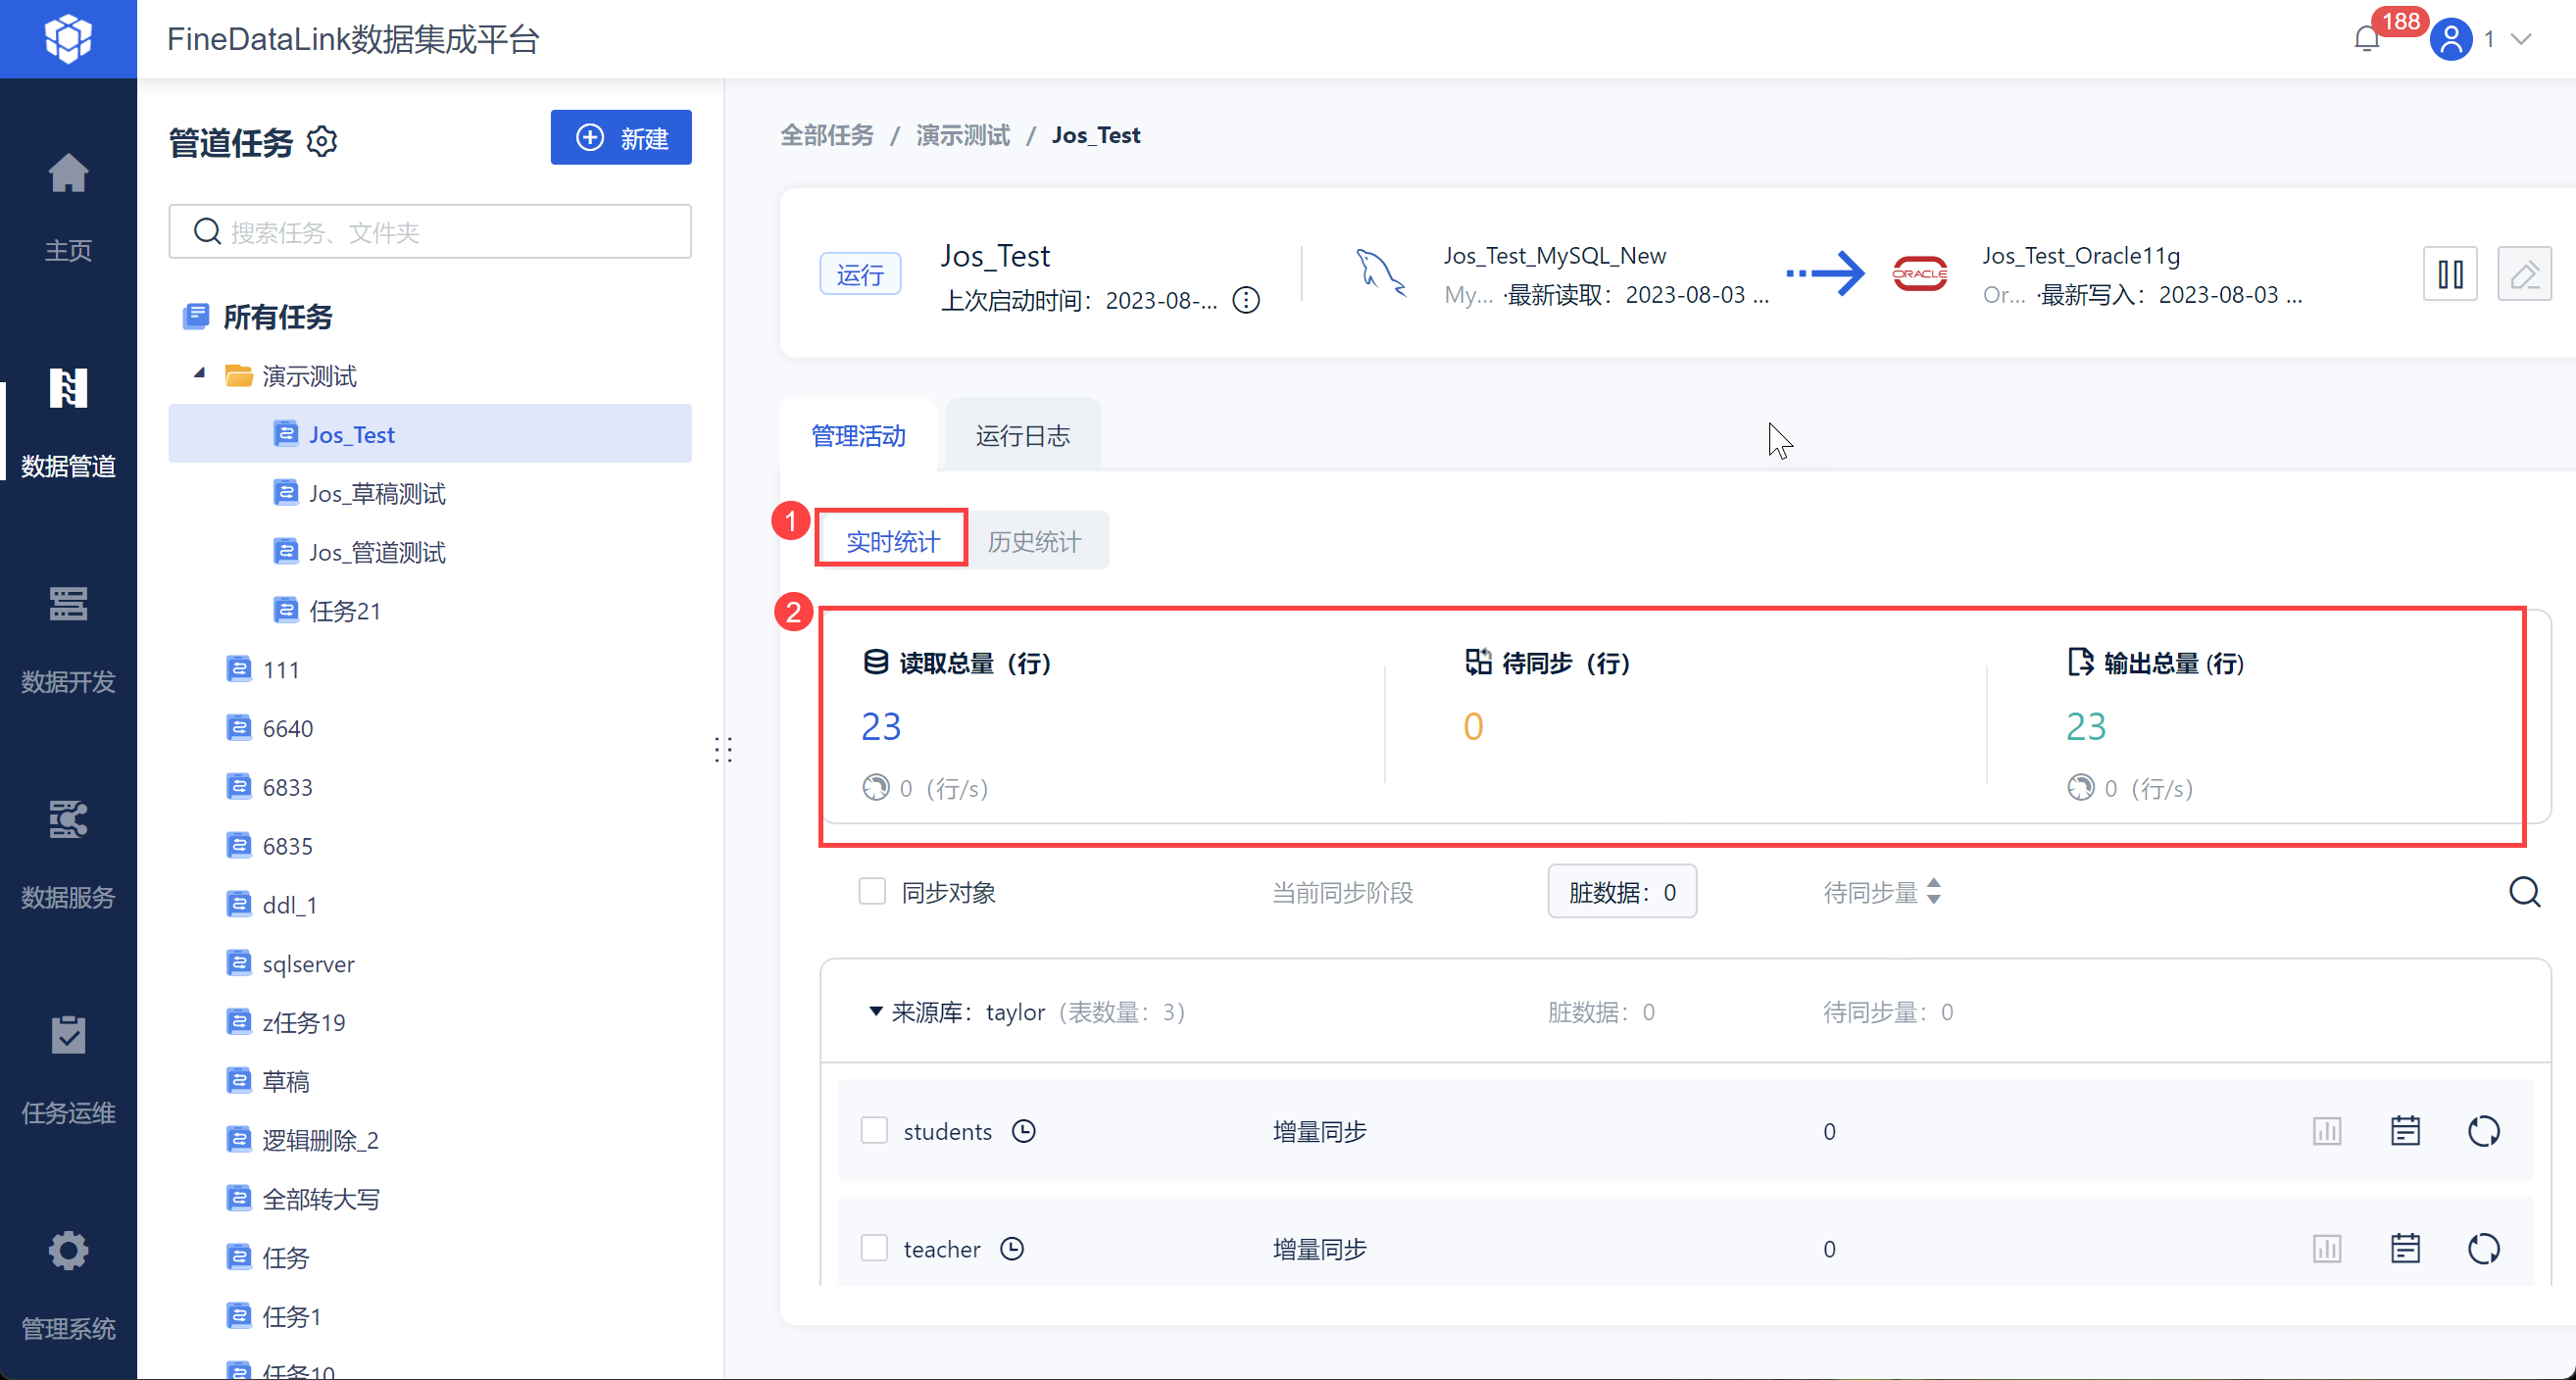Click the info icon beside last start time
The image size is (2576, 1380).
pyautogui.click(x=1245, y=300)
